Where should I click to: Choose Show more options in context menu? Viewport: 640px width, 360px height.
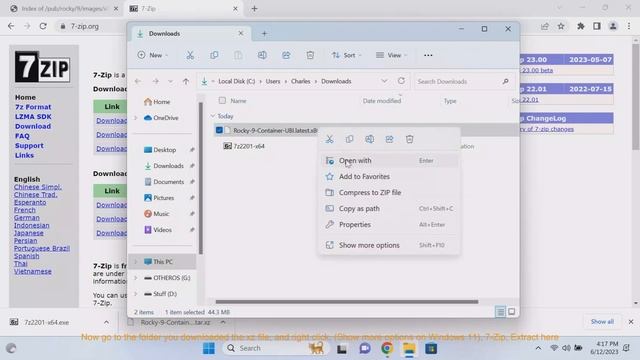(389, 245)
